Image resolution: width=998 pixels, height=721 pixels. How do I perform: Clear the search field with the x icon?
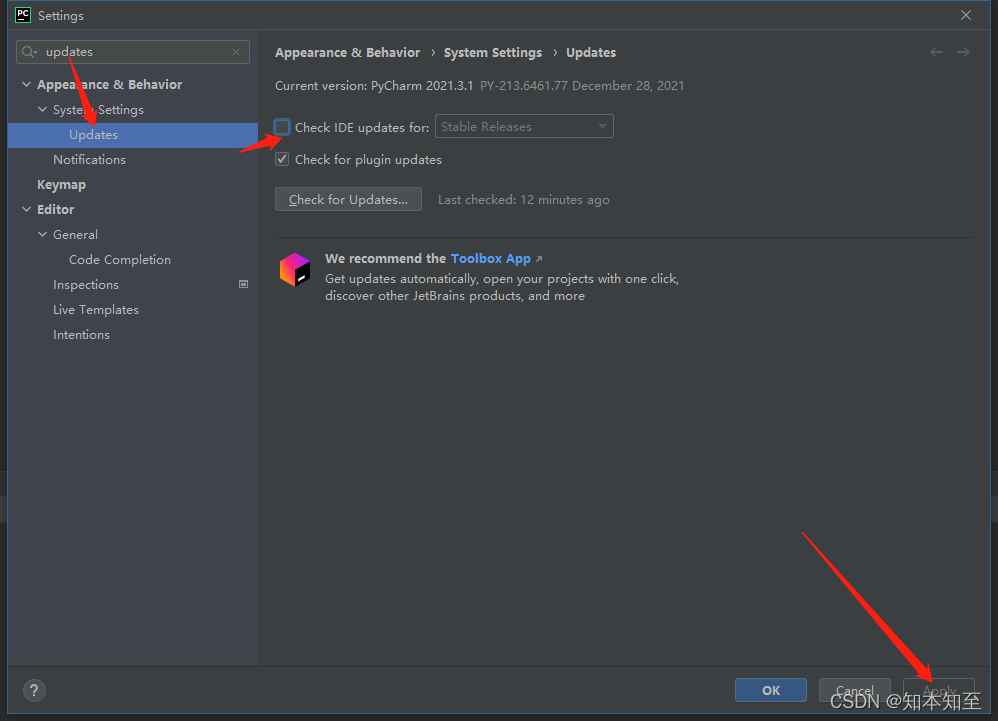(236, 52)
